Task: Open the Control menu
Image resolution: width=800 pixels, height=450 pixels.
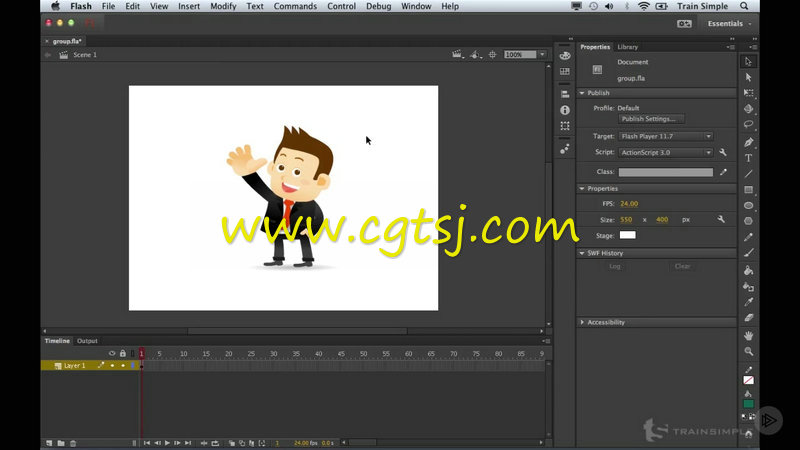Action: coord(341,6)
